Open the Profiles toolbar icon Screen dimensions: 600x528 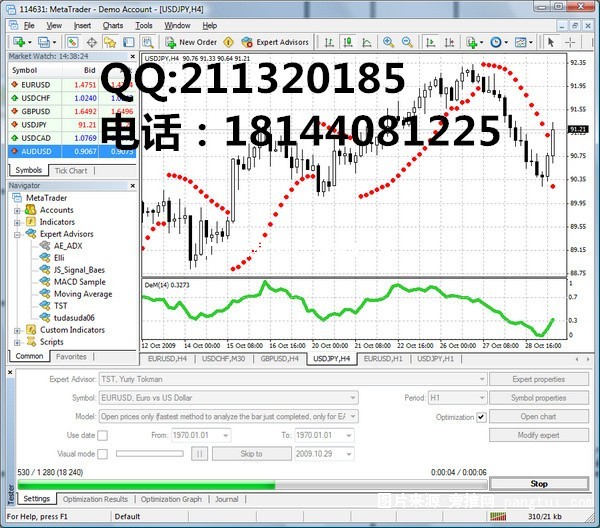44,42
